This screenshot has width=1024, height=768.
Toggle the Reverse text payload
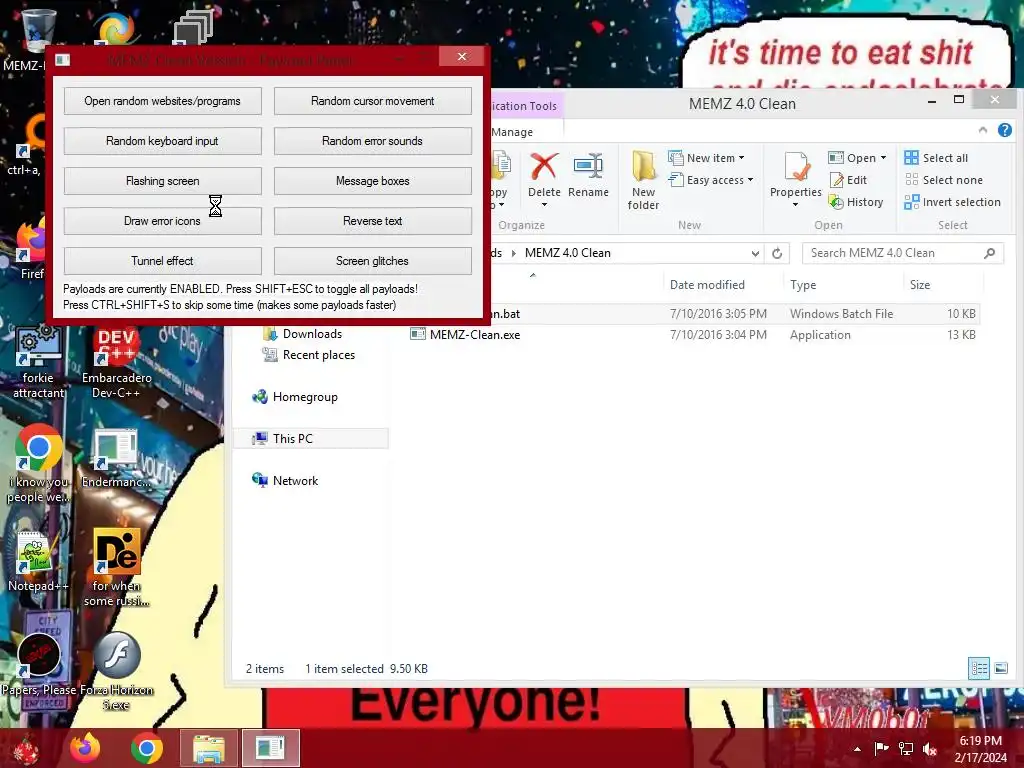pos(372,221)
